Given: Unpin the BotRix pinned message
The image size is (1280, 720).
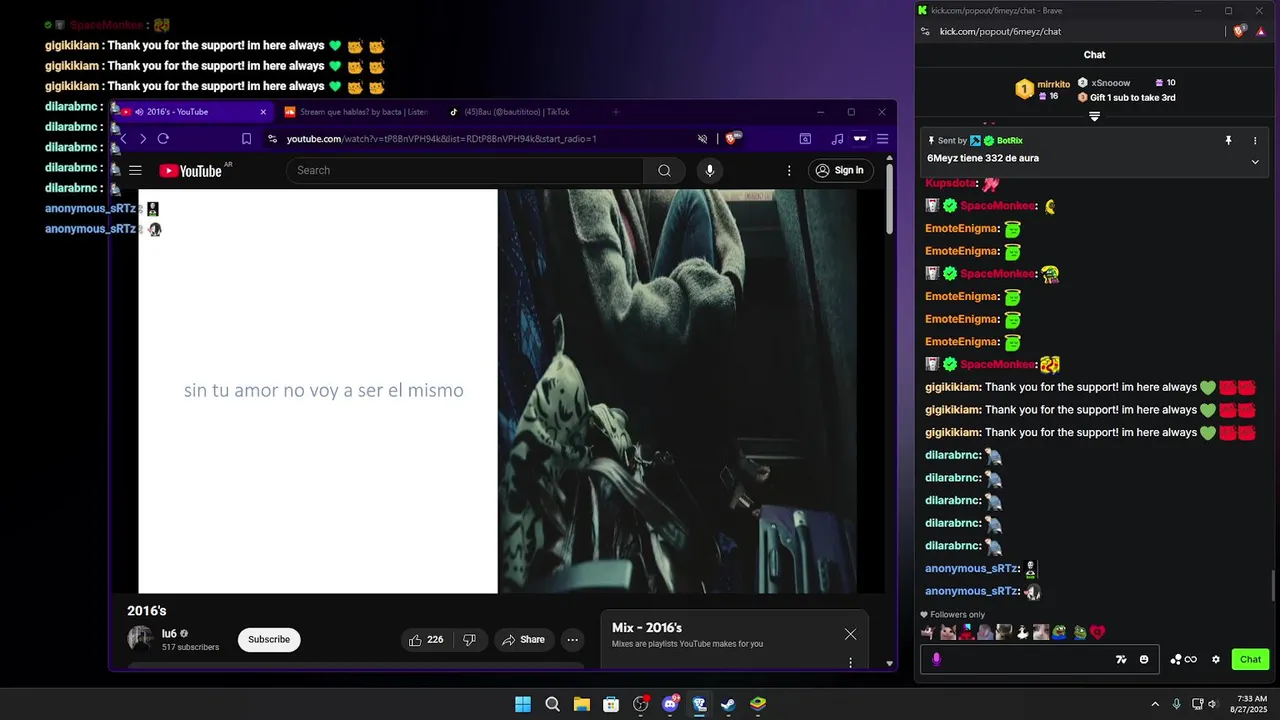Looking at the screenshot, I should pyautogui.click(x=1229, y=141).
